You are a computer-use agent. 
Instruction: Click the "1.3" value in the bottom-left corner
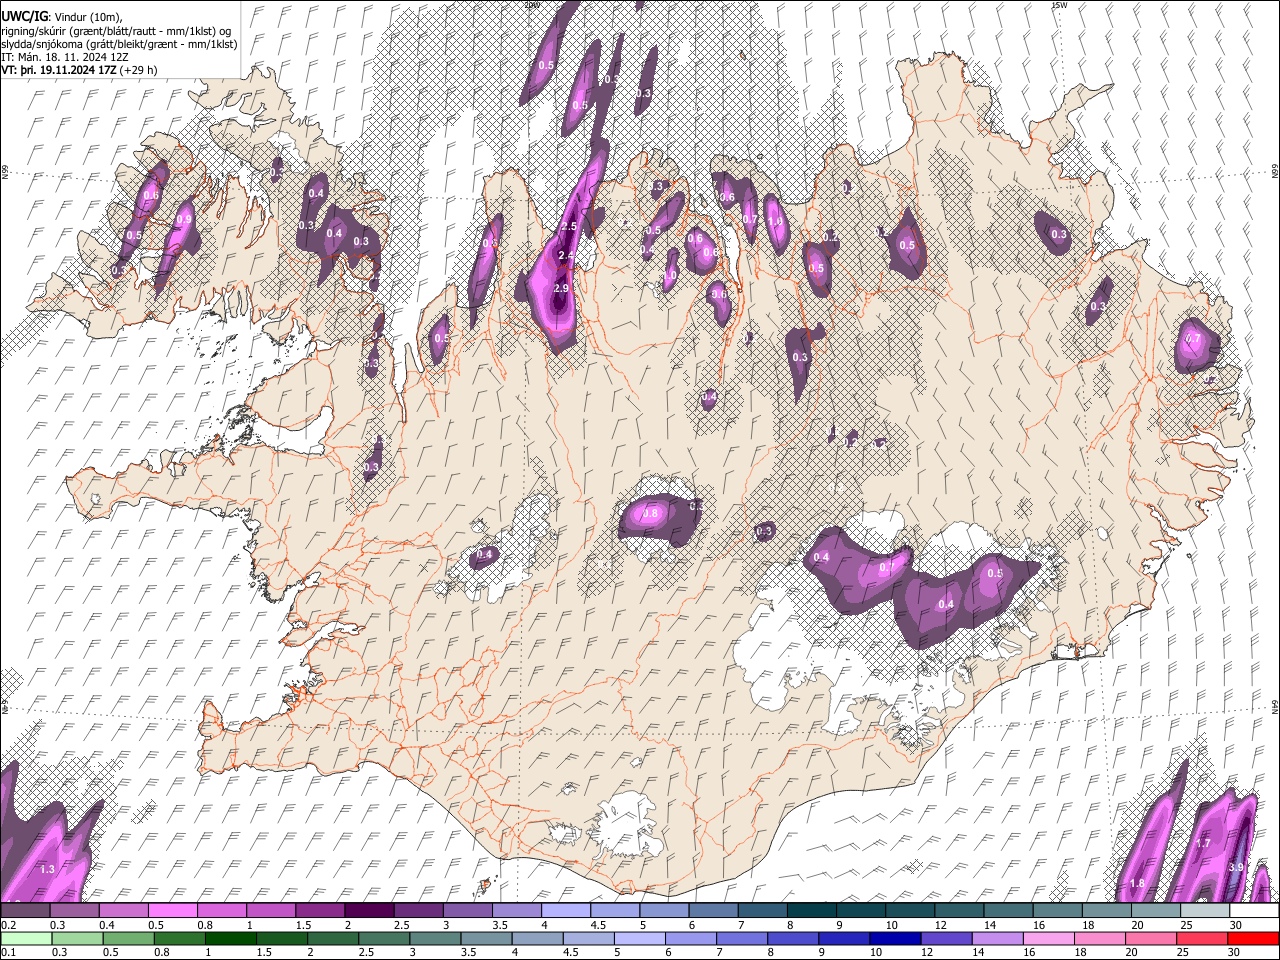pos(47,869)
